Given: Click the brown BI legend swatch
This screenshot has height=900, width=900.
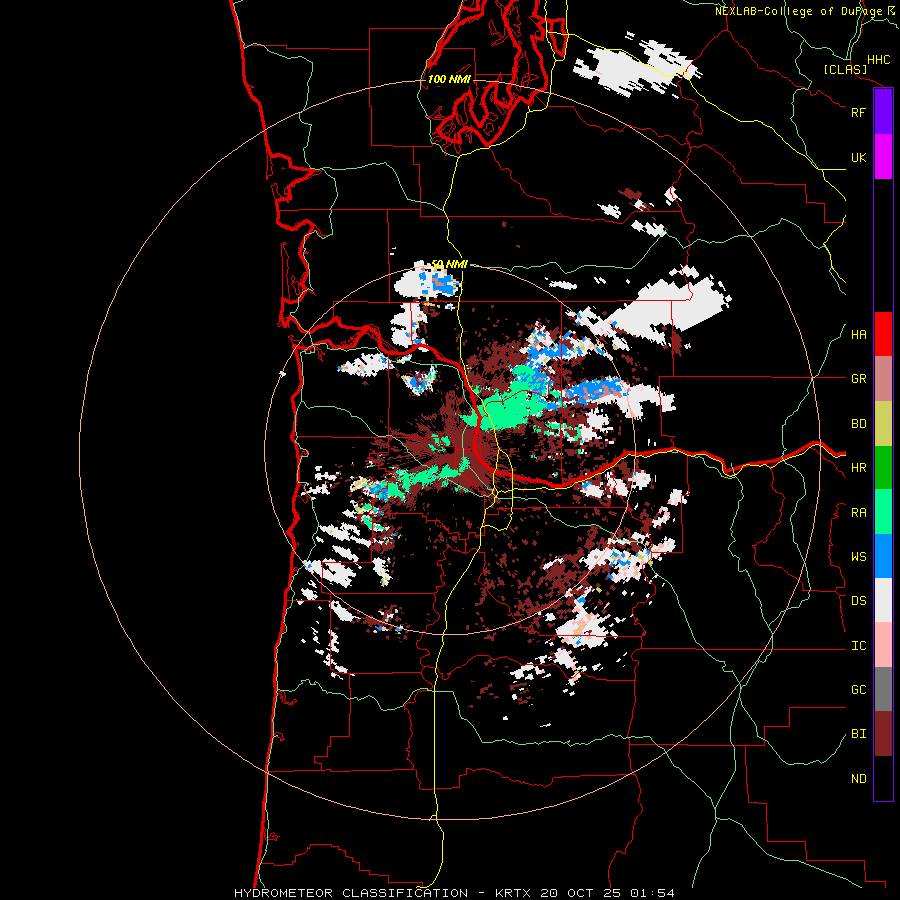Looking at the screenshot, I should click(x=883, y=734).
